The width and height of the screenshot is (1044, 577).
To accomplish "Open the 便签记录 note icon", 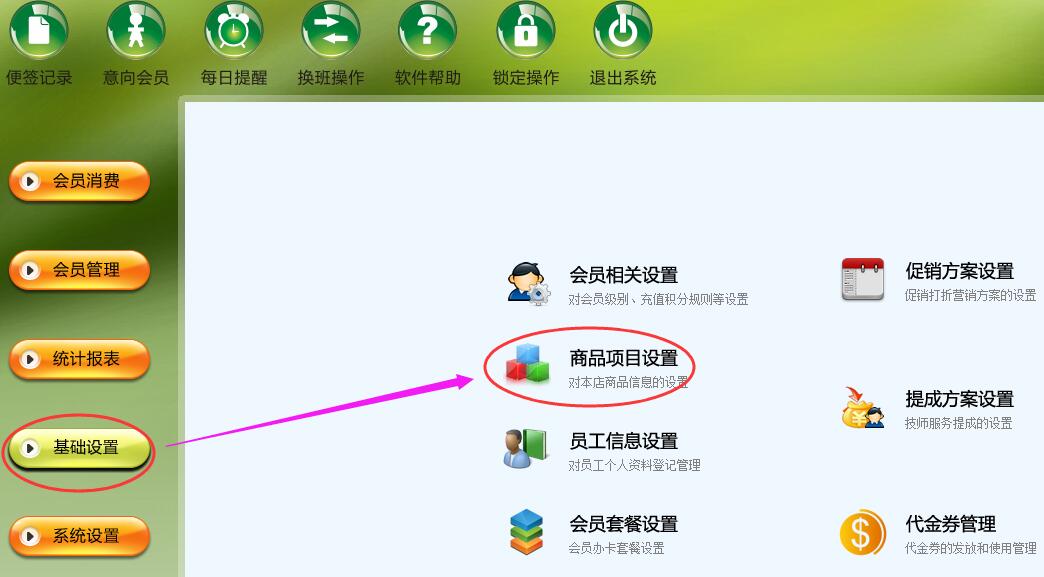I will coord(39,29).
